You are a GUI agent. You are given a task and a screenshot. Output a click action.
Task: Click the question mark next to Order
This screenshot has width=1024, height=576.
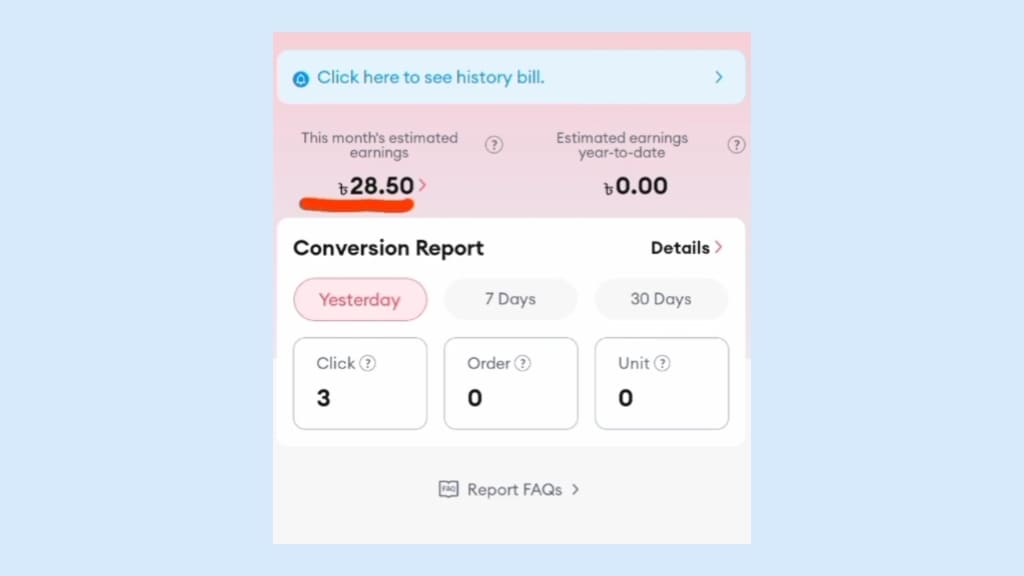[522, 364]
